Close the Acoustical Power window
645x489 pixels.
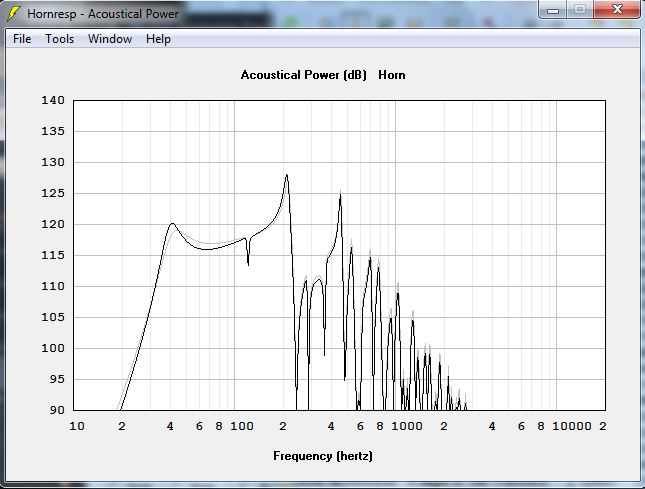617,10
